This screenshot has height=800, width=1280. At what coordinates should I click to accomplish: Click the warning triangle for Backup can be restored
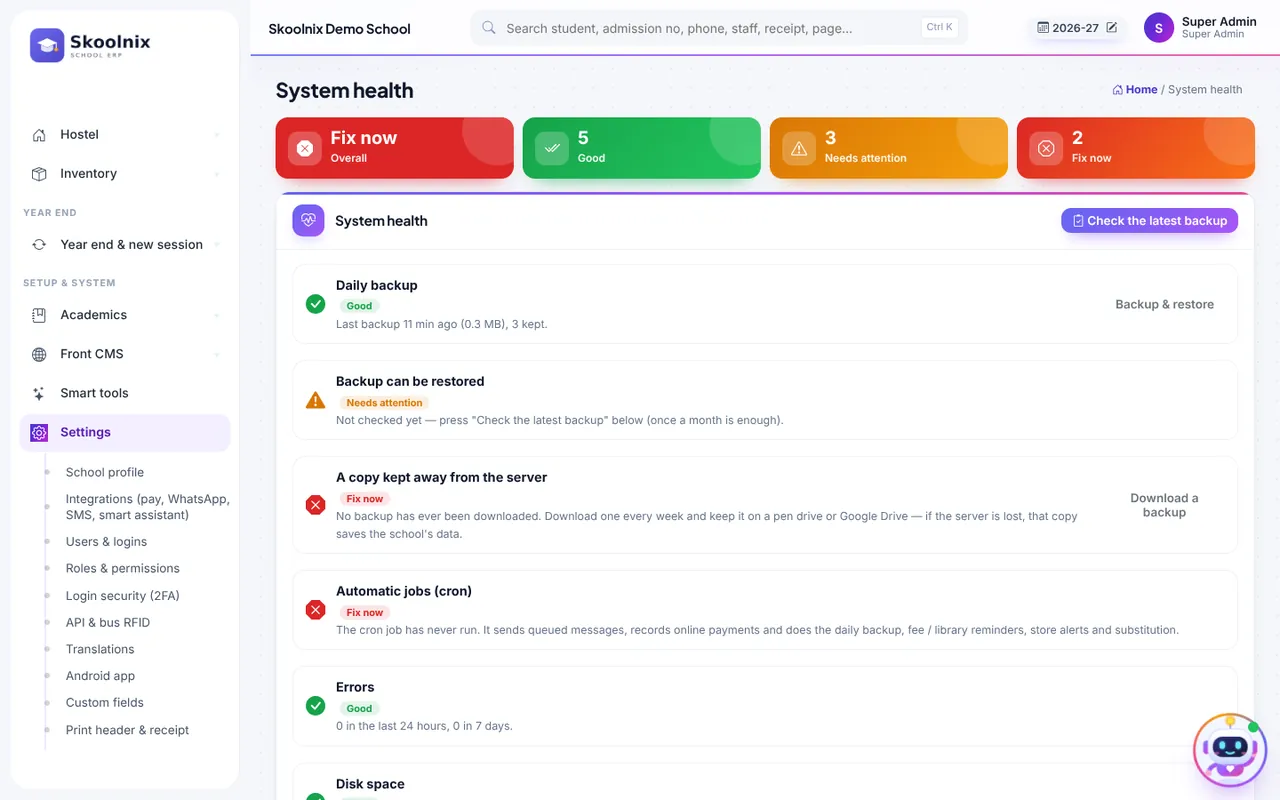tap(315, 400)
